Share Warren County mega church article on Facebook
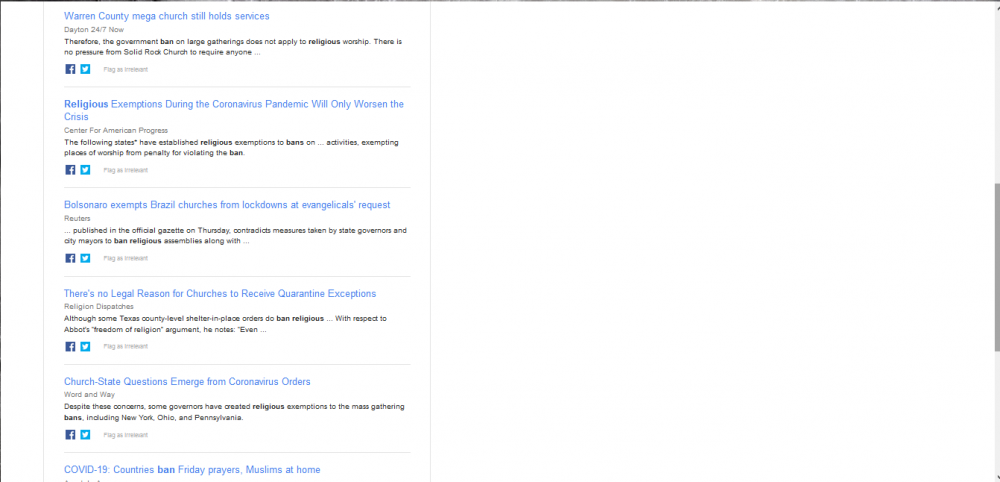This screenshot has width=1000, height=482. pos(70,69)
